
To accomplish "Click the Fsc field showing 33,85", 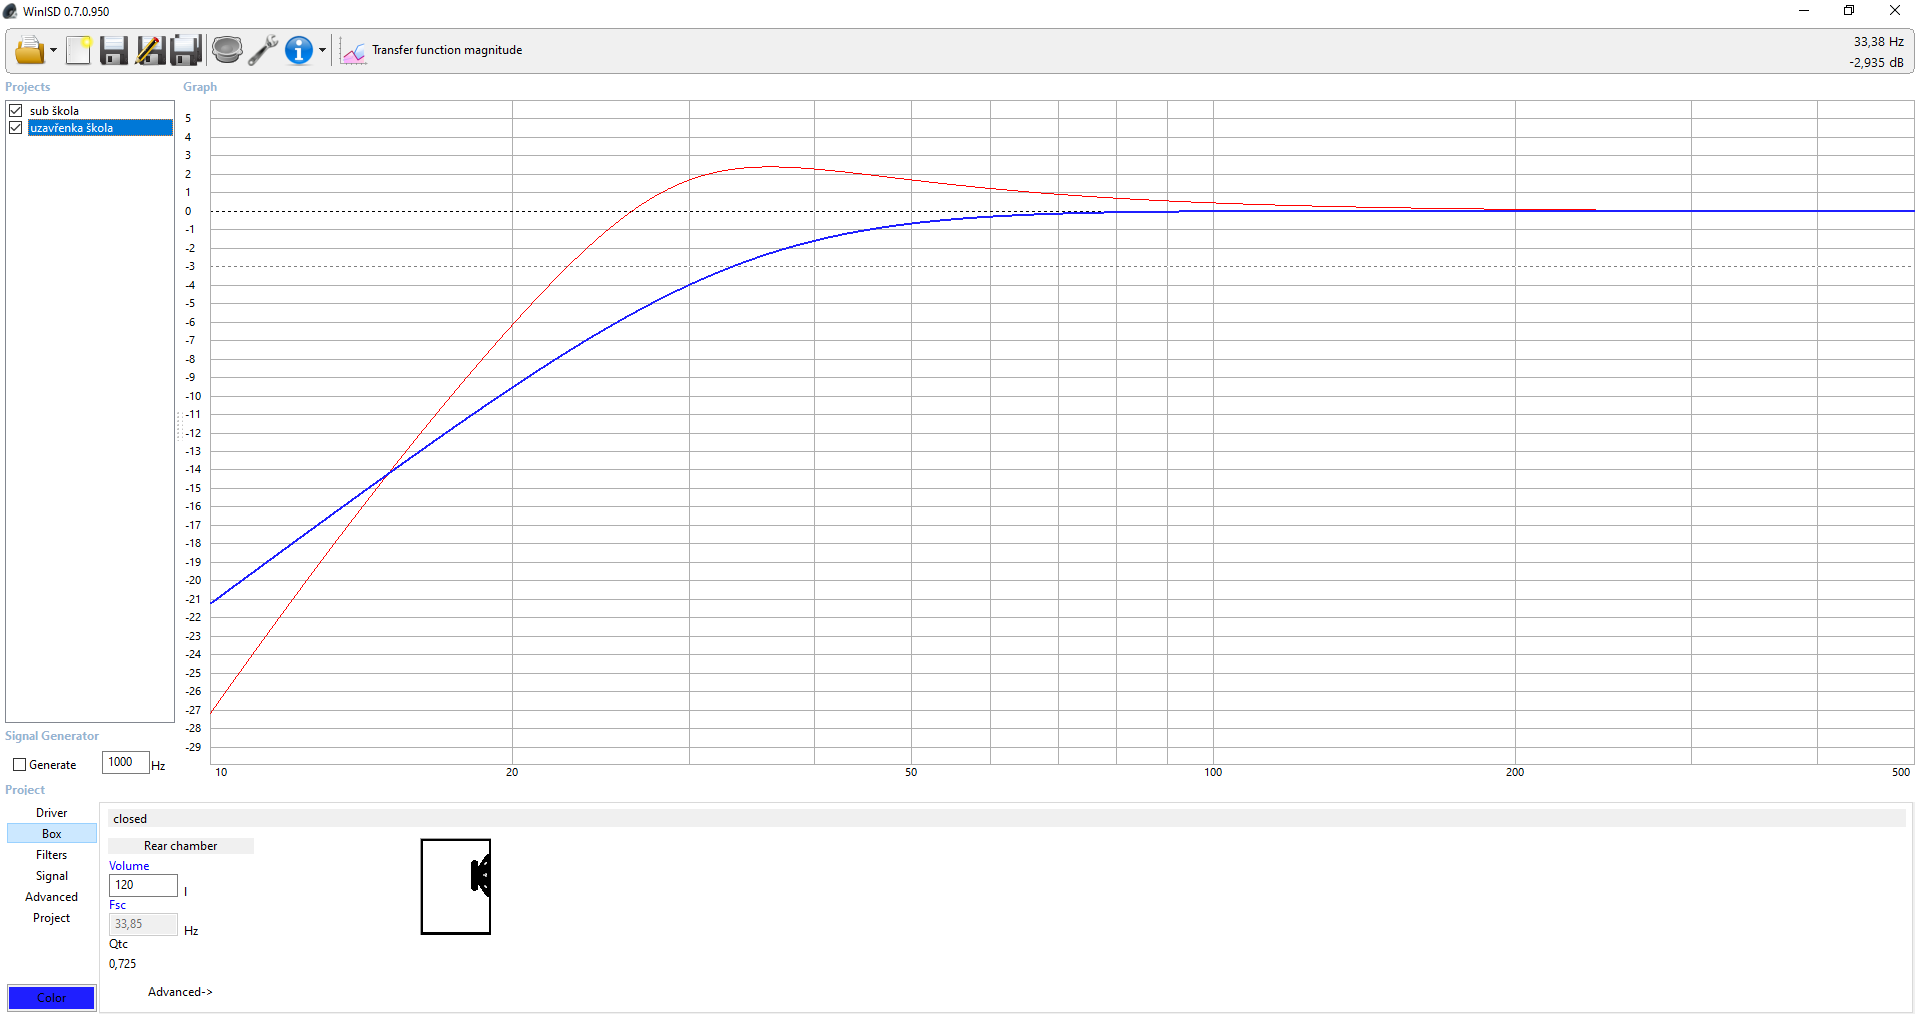I will tap(143, 924).
